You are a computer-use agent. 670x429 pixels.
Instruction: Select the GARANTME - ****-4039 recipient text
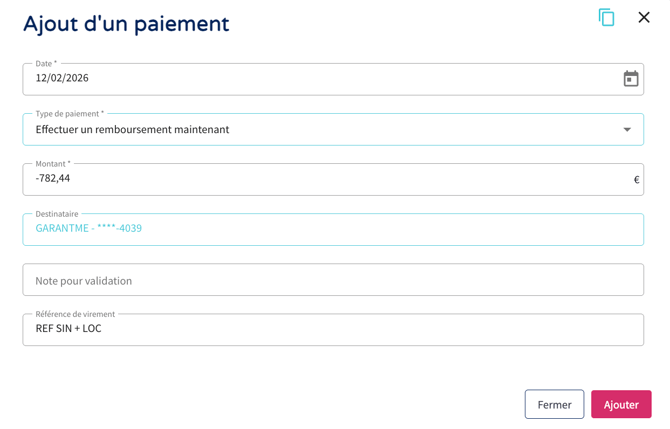pyautogui.click(x=88, y=228)
